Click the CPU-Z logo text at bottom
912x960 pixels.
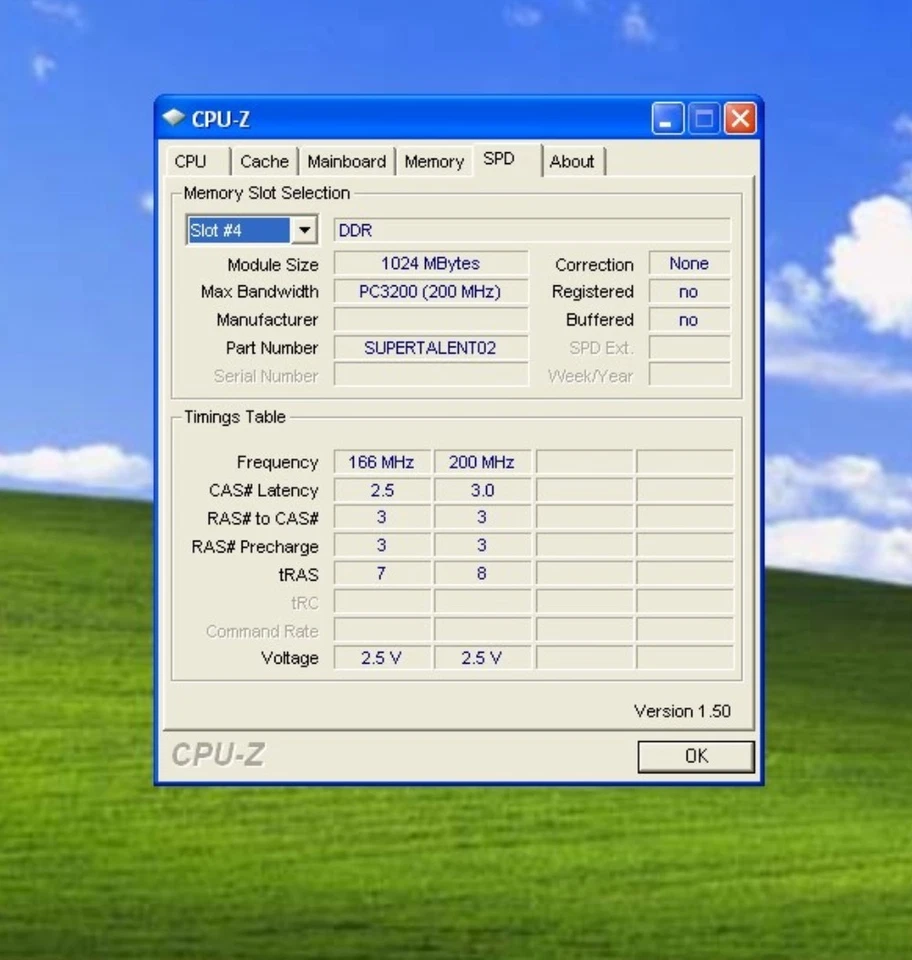tap(218, 755)
